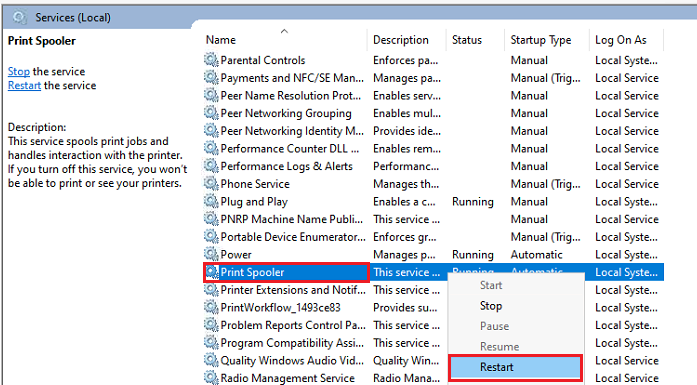Sort by the Description column header
697x385 pixels.
click(x=401, y=40)
